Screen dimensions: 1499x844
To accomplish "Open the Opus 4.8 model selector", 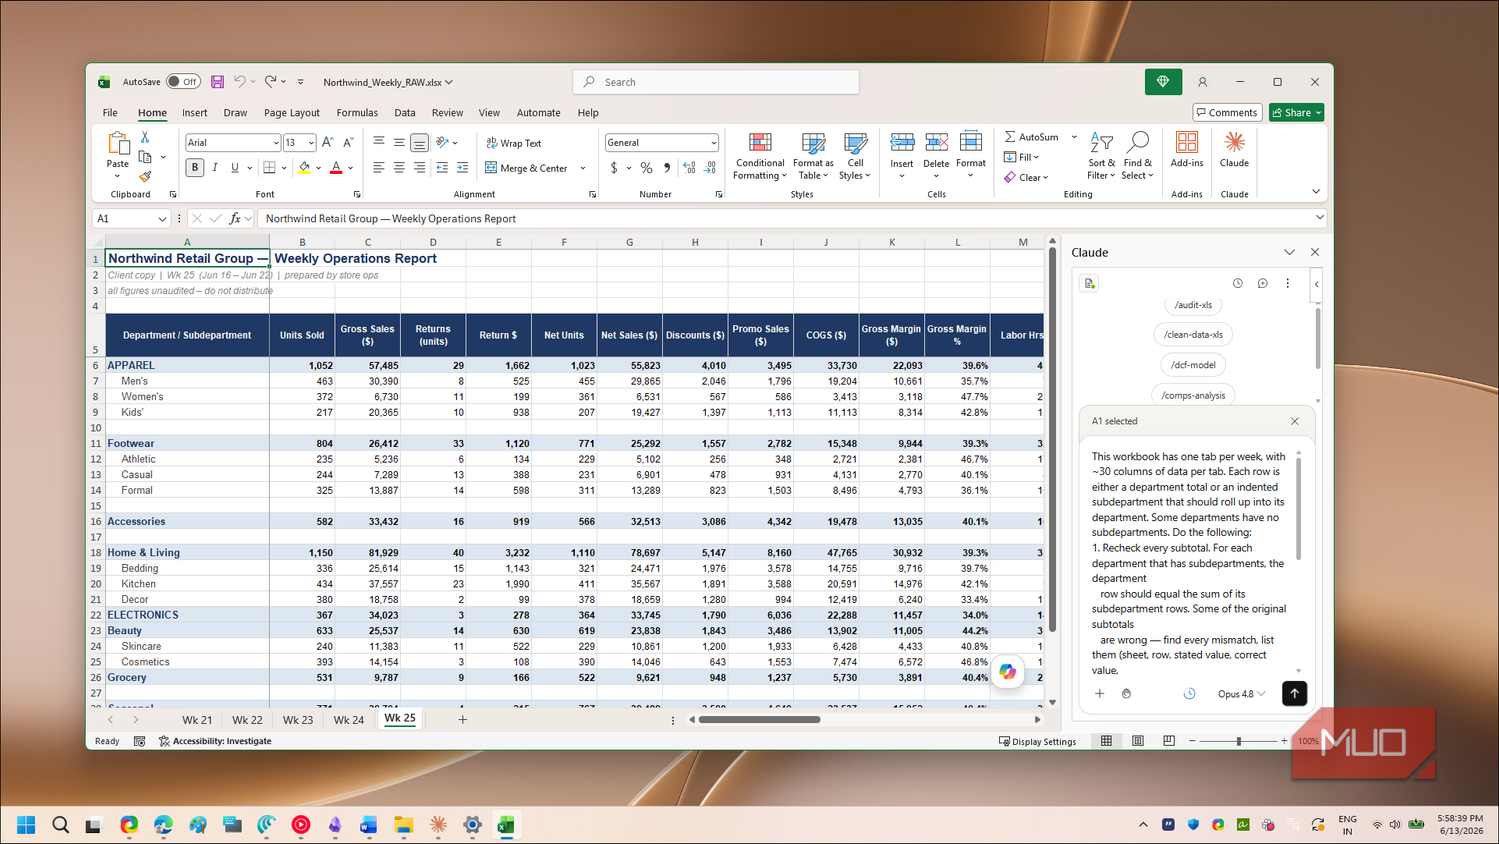I will coord(1241,694).
